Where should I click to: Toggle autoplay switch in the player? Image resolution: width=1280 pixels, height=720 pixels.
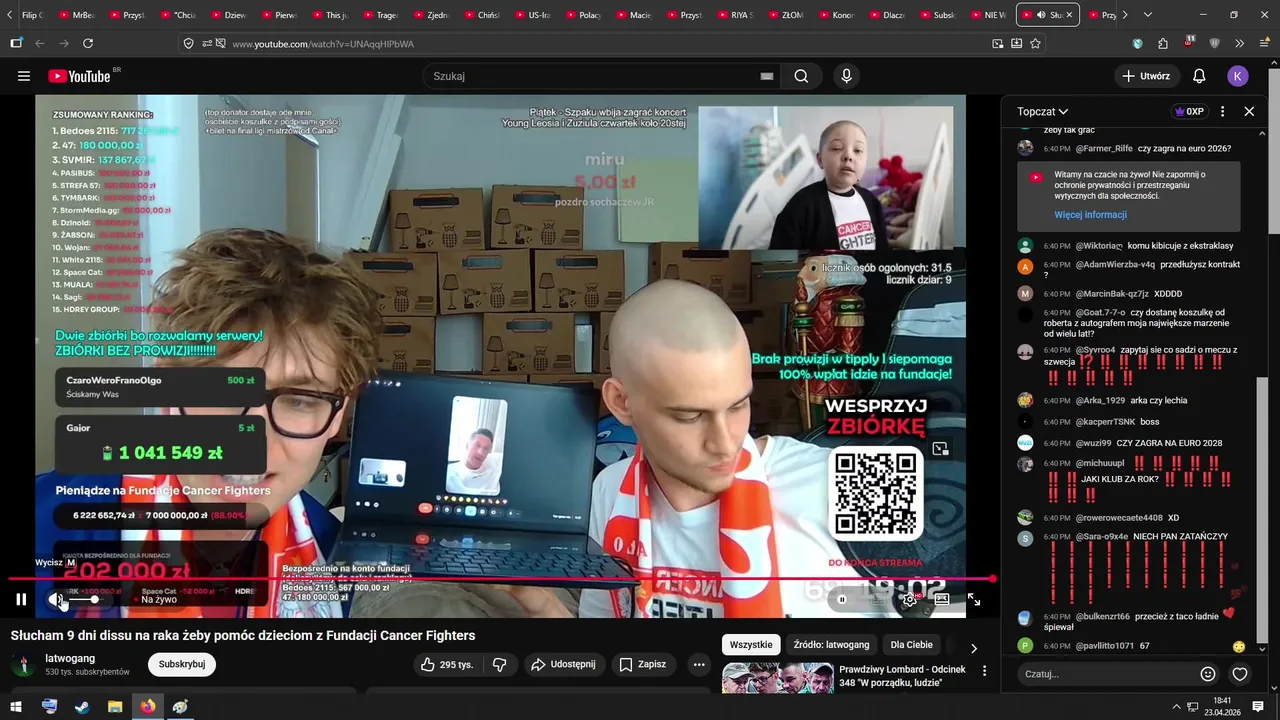click(843, 599)
